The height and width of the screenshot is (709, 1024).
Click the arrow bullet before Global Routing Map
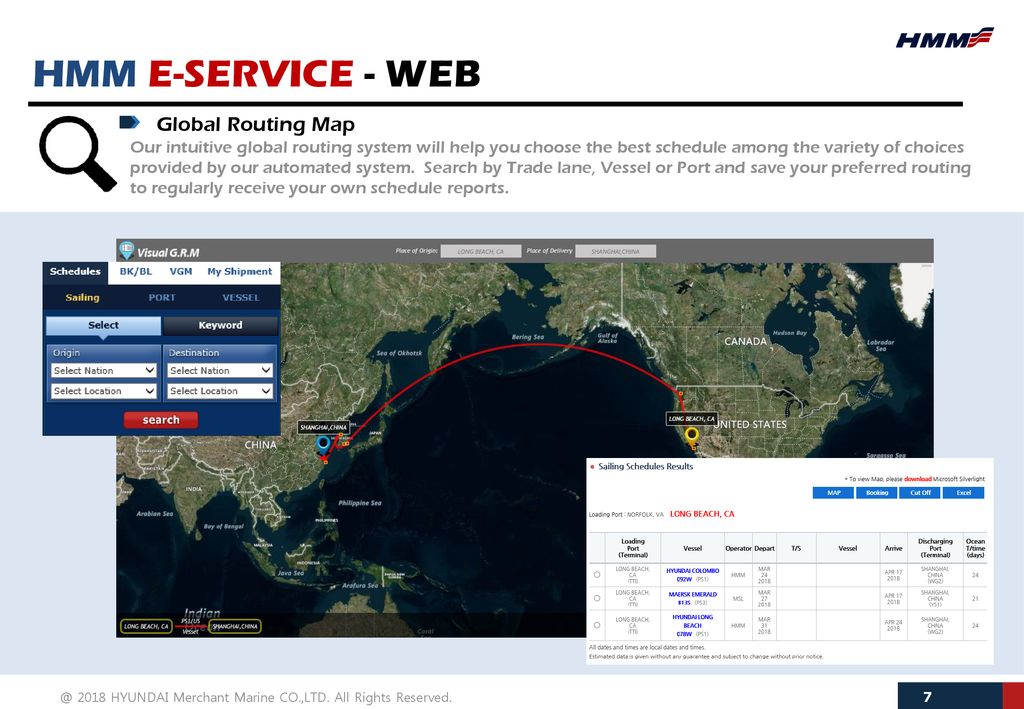129,122
